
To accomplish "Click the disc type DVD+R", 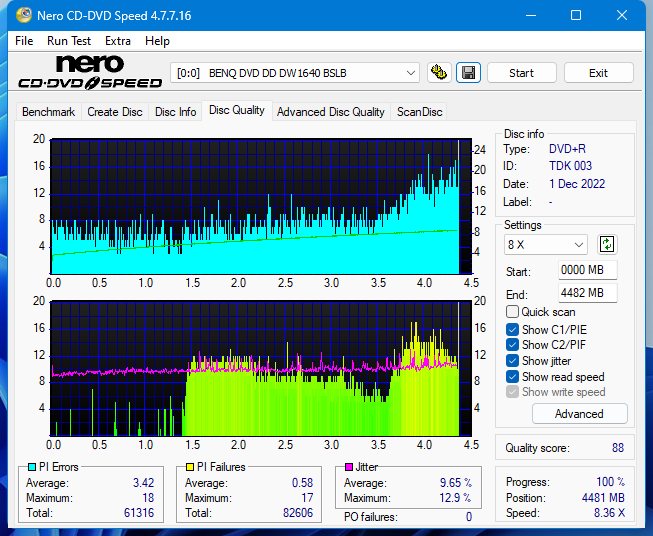I will point(567,149).
